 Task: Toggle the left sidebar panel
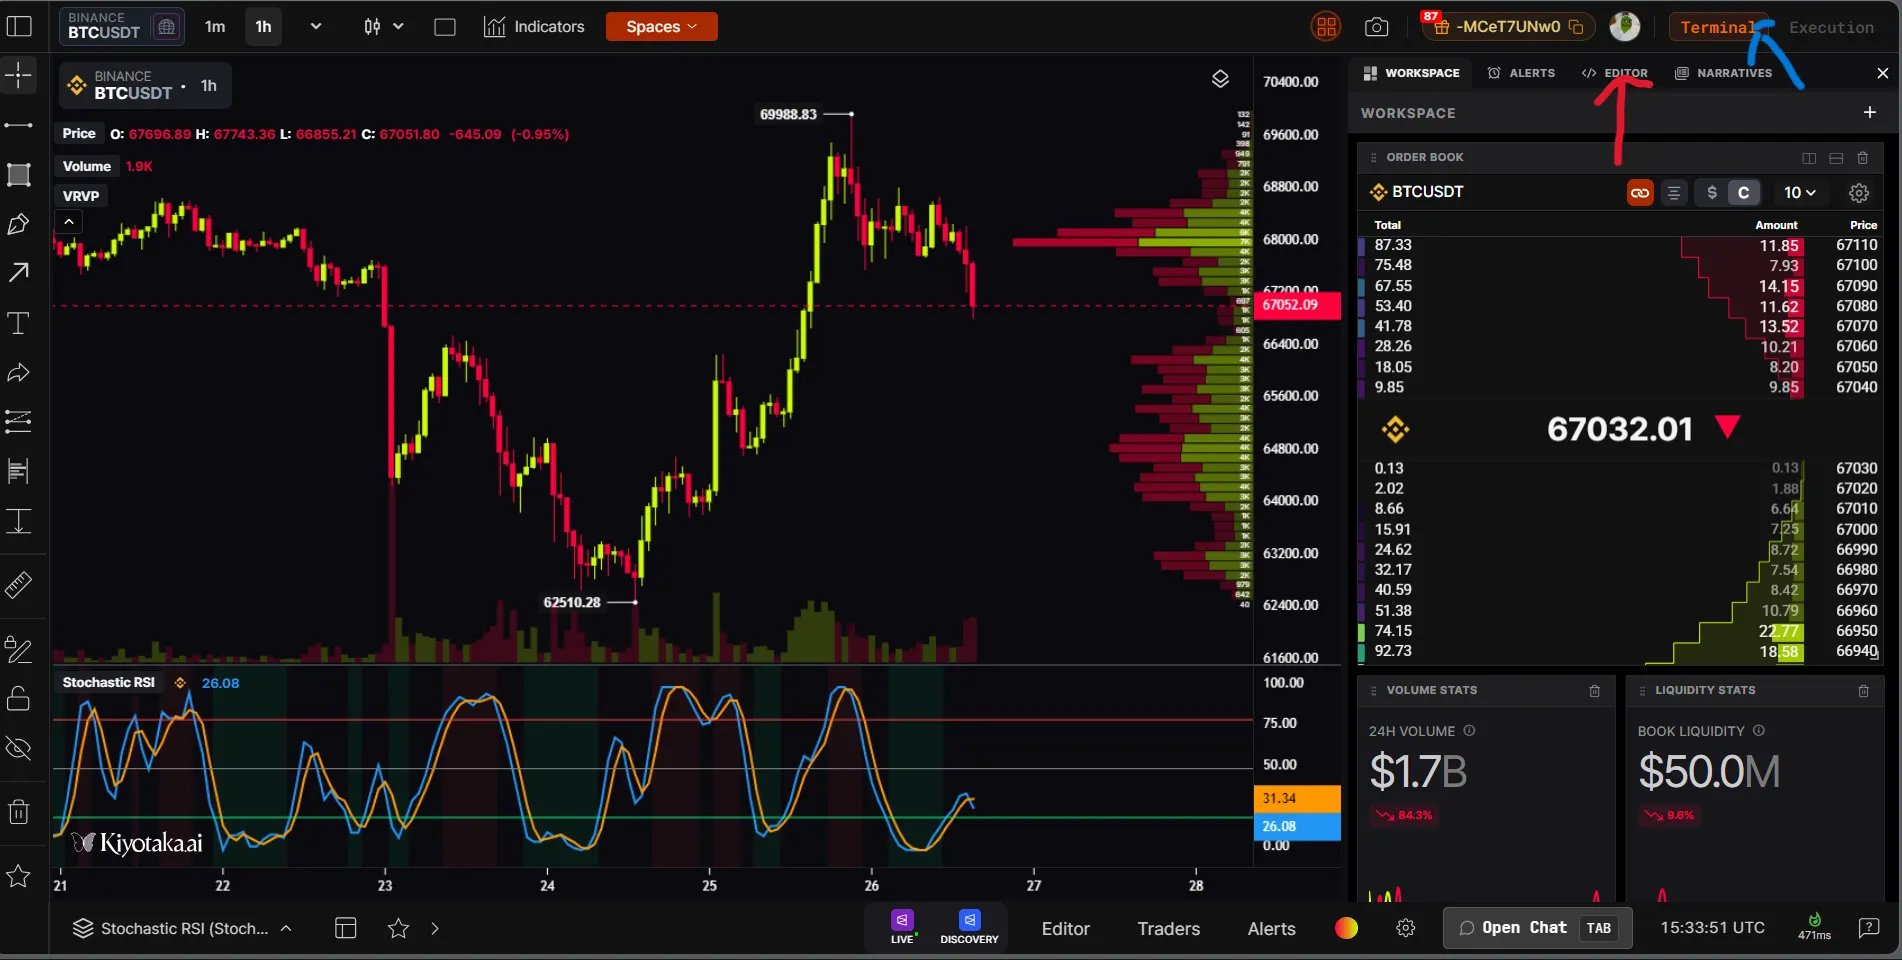(19, 26)
